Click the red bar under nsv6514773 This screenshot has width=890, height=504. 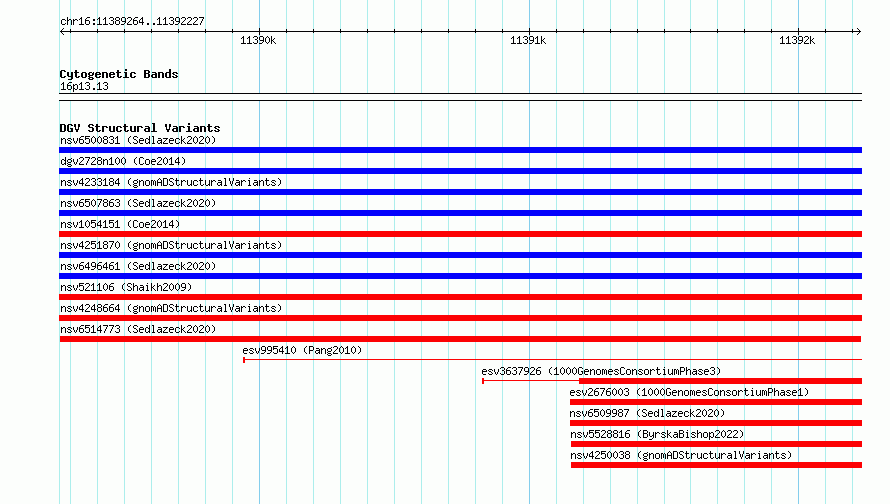(x=460, y=339)
